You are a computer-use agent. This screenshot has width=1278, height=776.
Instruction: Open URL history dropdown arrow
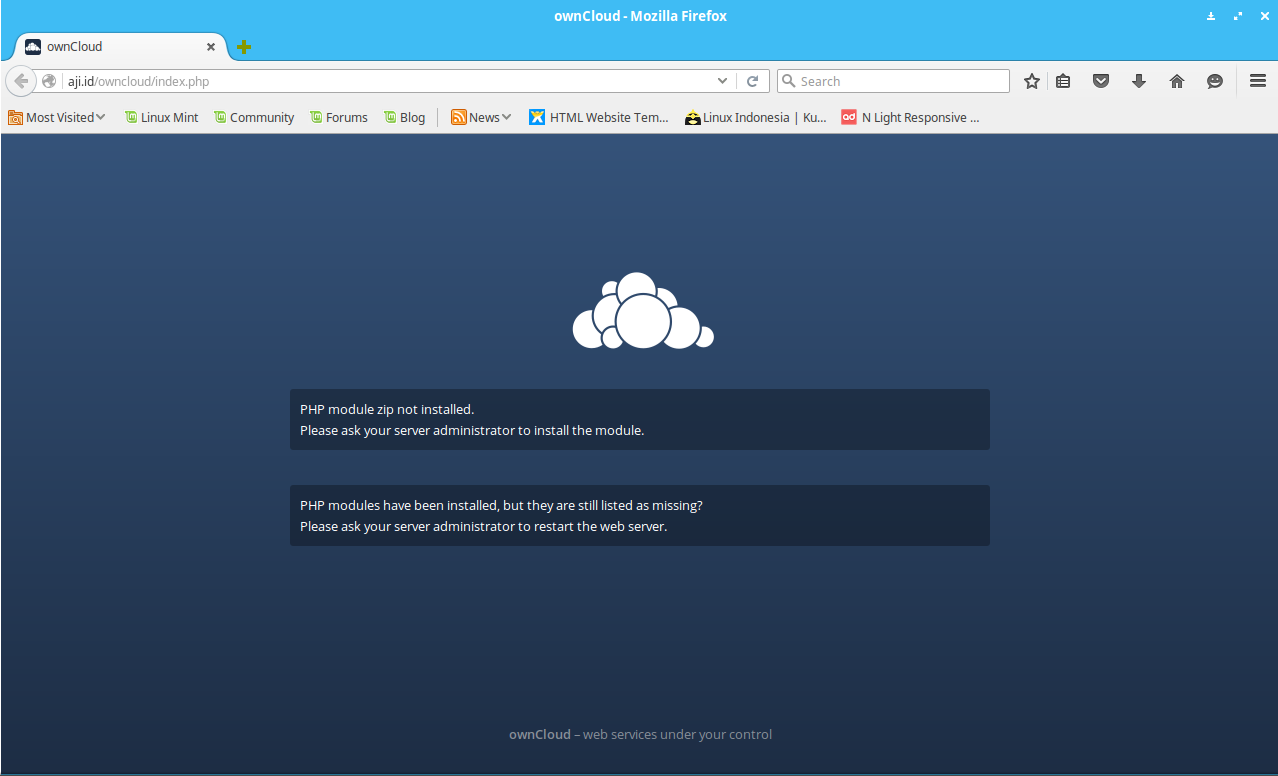click(723, 81)
